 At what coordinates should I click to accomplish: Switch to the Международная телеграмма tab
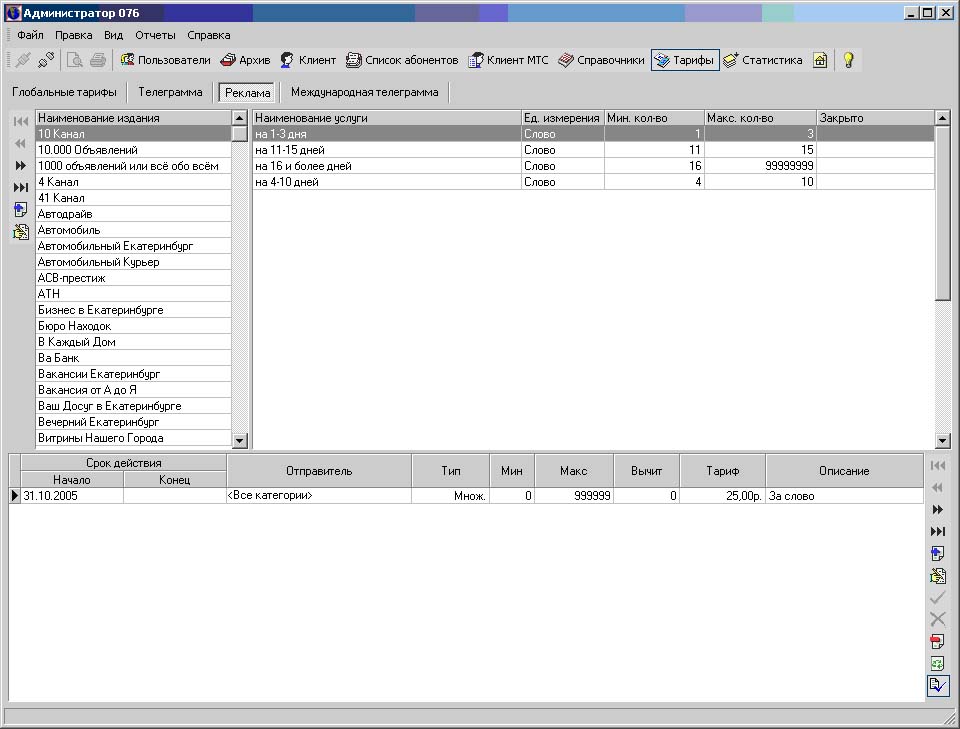point(364,92)
